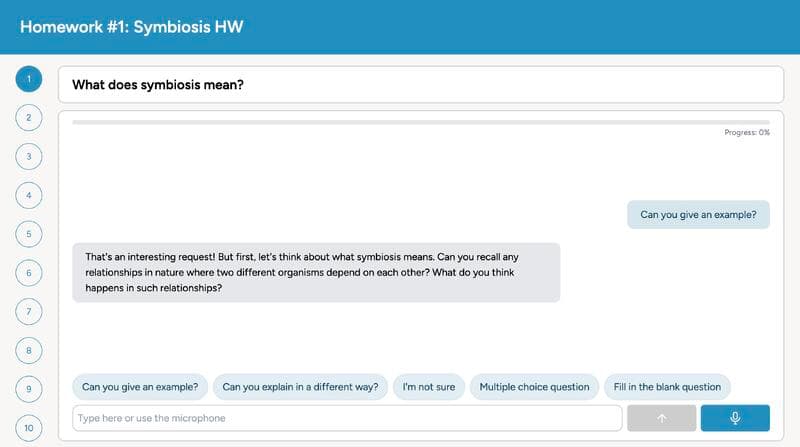Focus the "Type here or use the microphone" field

coord(347,418)
